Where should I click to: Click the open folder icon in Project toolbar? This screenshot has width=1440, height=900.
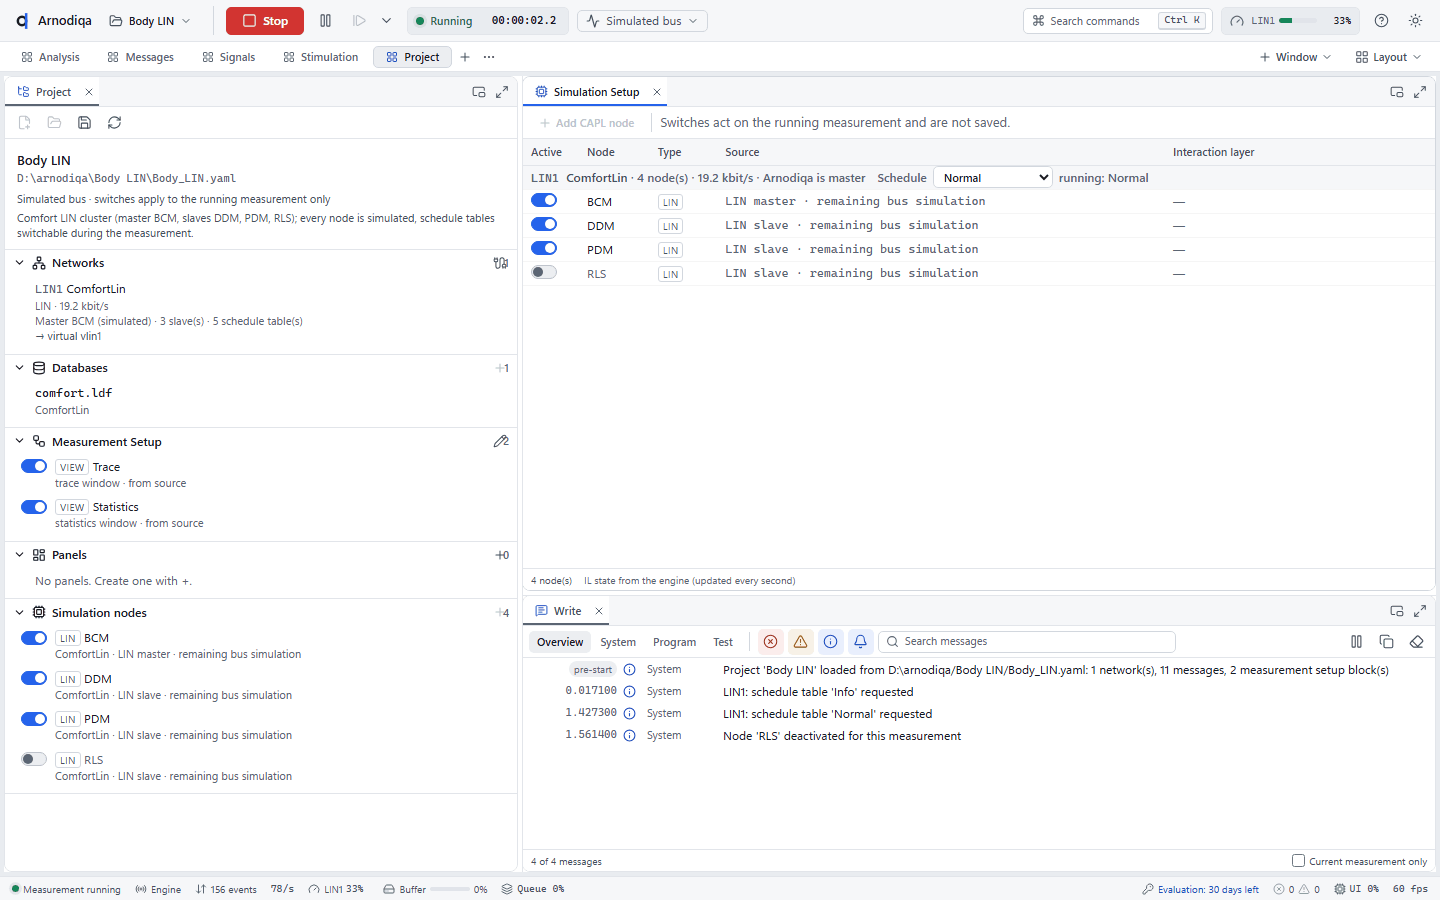point(54,123)
